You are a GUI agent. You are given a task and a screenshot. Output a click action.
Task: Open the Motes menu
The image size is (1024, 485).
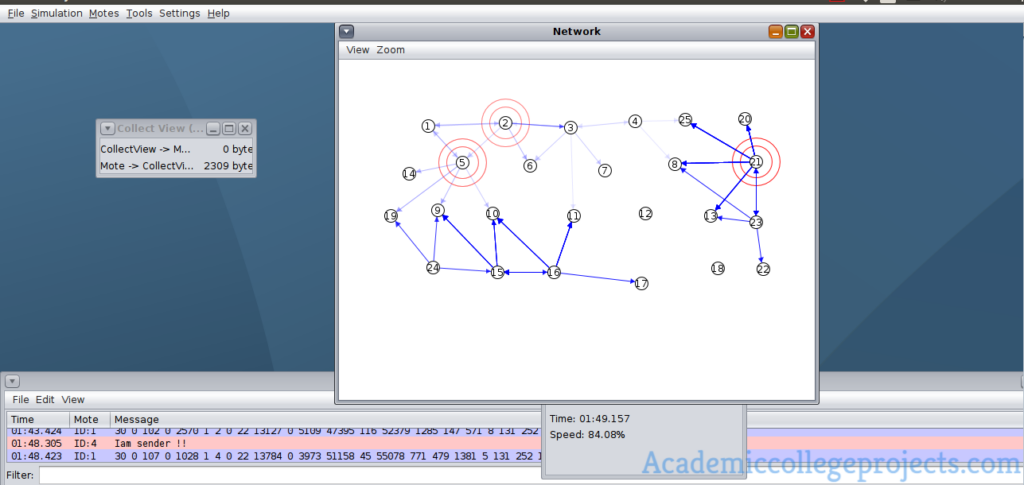pyautogui.click(x=104, y=13)
